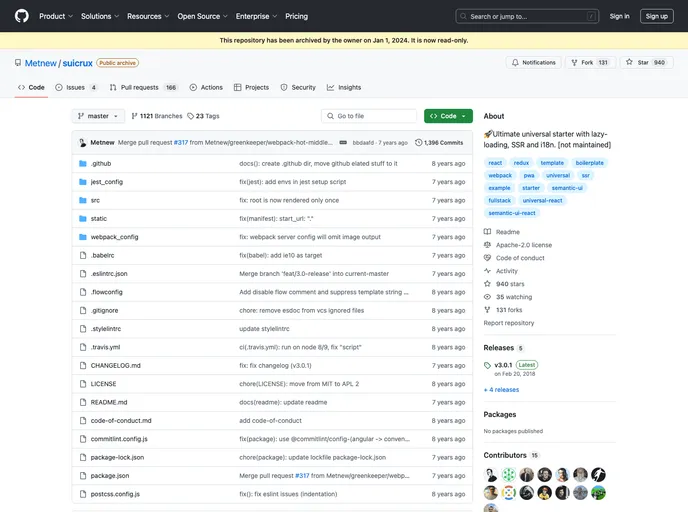Image resolution: width=688 pixels, height=512 pixels.
Task: Click the LICENSE file icon
Action: tap(82, 384)
